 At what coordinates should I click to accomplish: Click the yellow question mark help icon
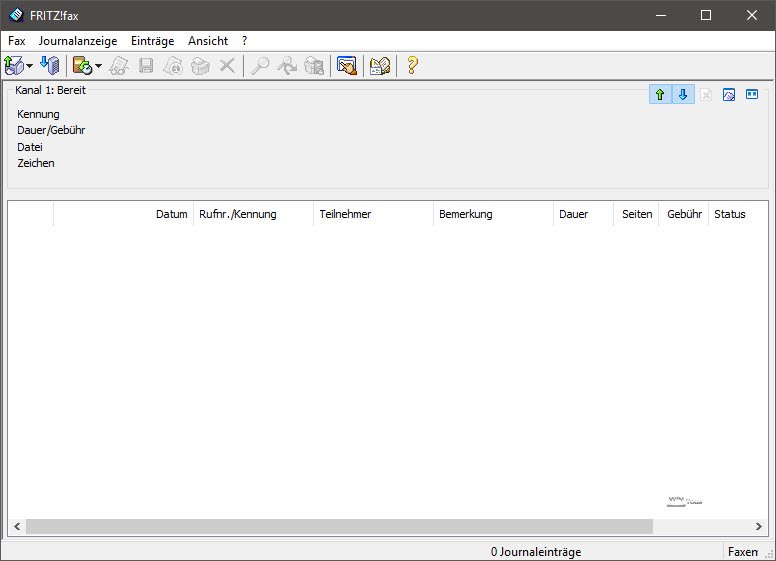[411, 66]
